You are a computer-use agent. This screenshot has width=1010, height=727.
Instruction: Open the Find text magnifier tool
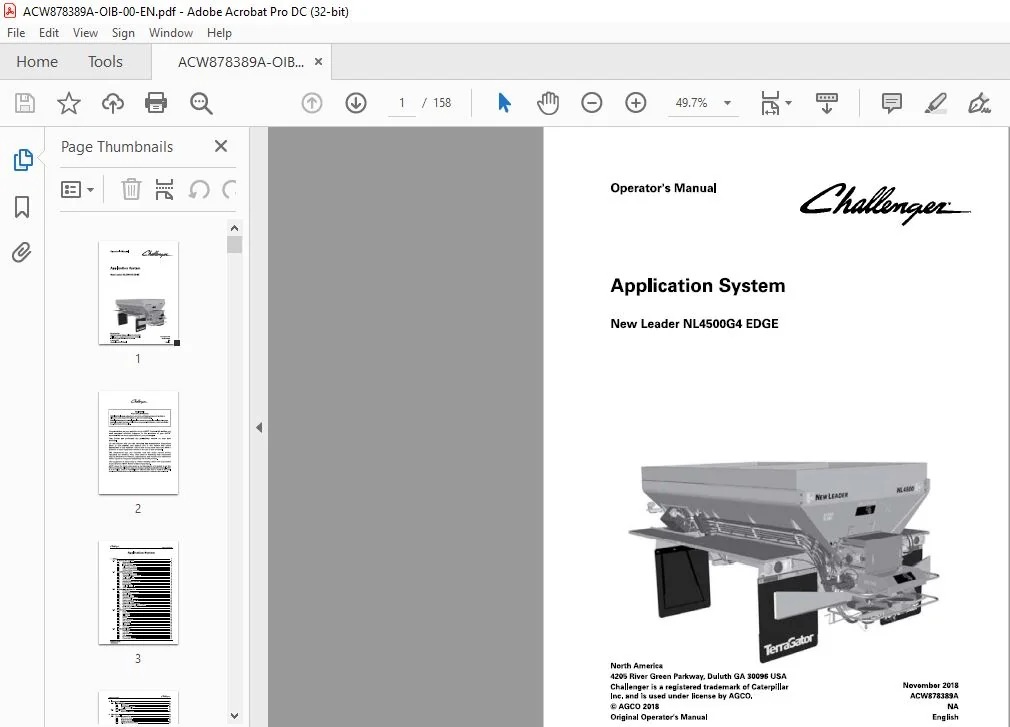click(x=201, y=103)
